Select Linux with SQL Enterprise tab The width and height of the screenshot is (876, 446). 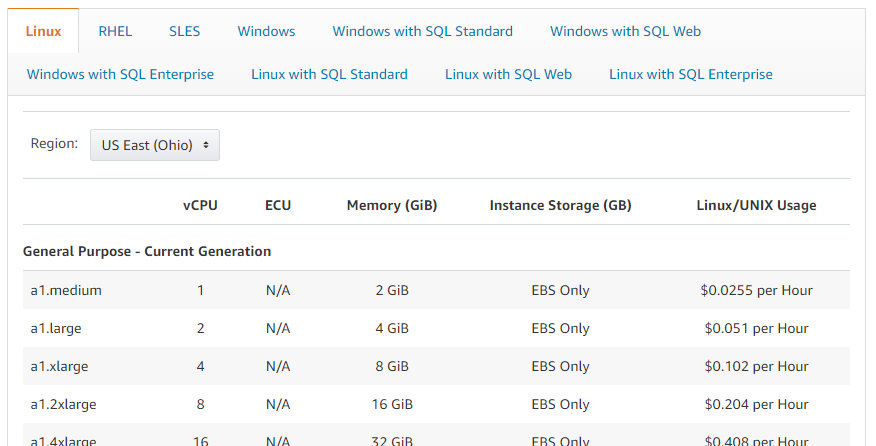click(x=690, y=74)
